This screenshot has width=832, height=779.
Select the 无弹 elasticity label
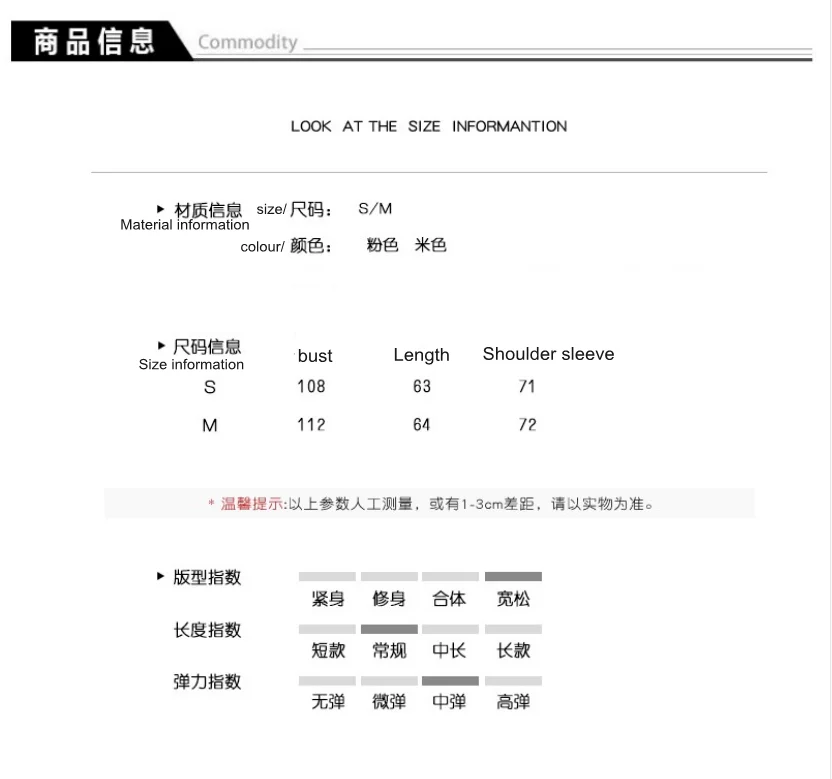click(328, 702)
